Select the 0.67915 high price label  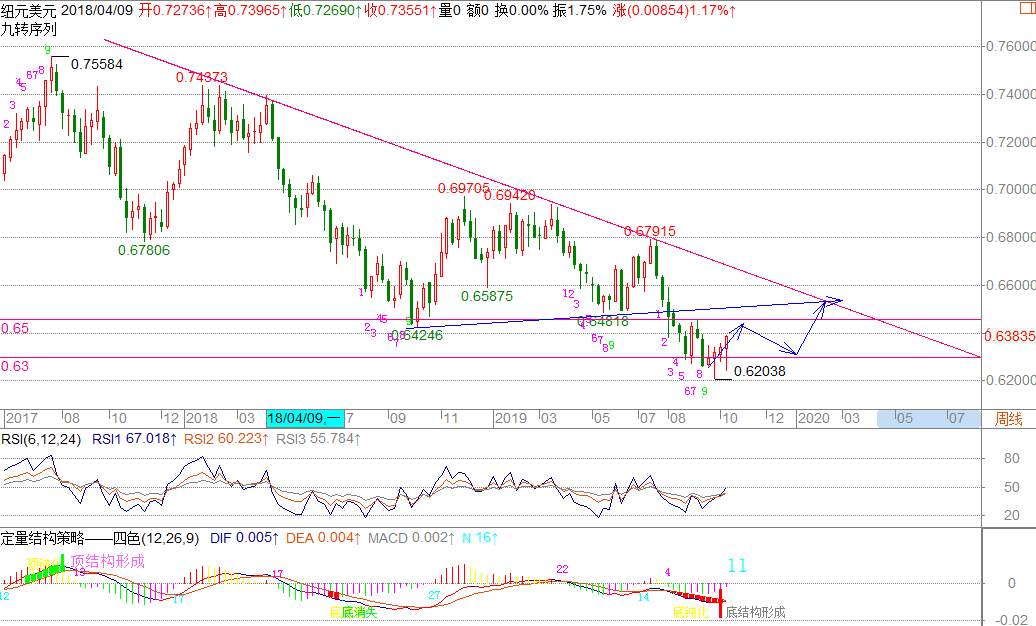[649, 231]
